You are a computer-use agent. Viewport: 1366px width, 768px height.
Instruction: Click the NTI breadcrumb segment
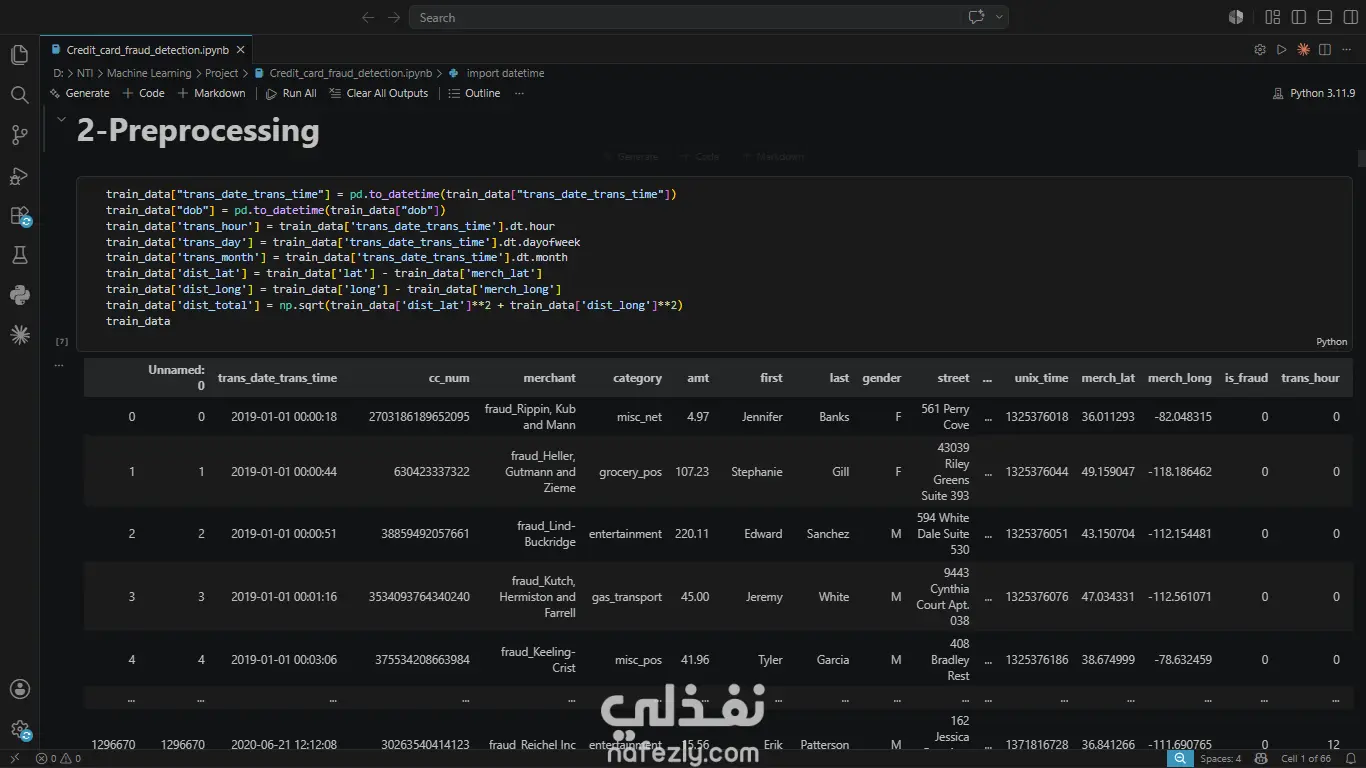coord(85,73)
